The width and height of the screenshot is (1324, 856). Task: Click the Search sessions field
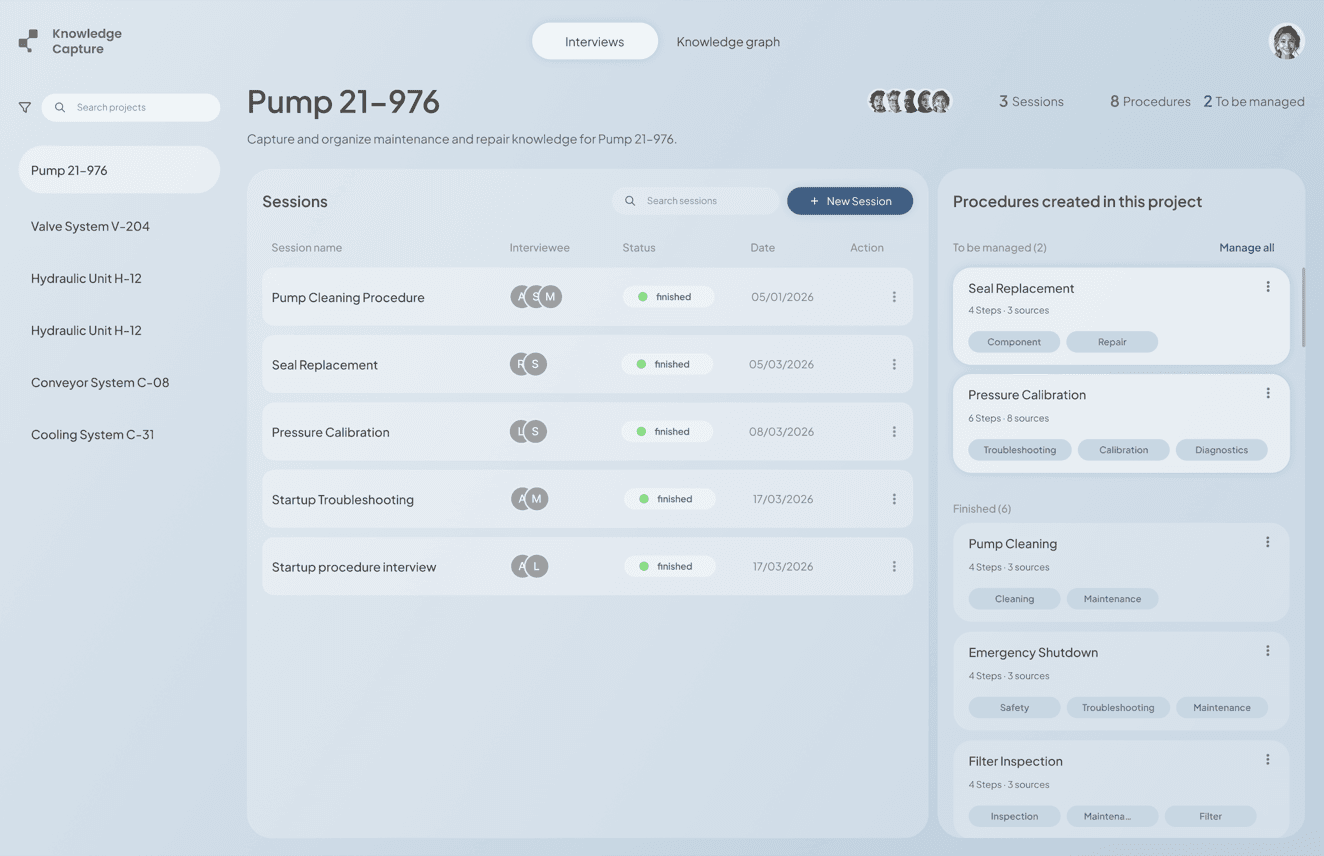696,201
